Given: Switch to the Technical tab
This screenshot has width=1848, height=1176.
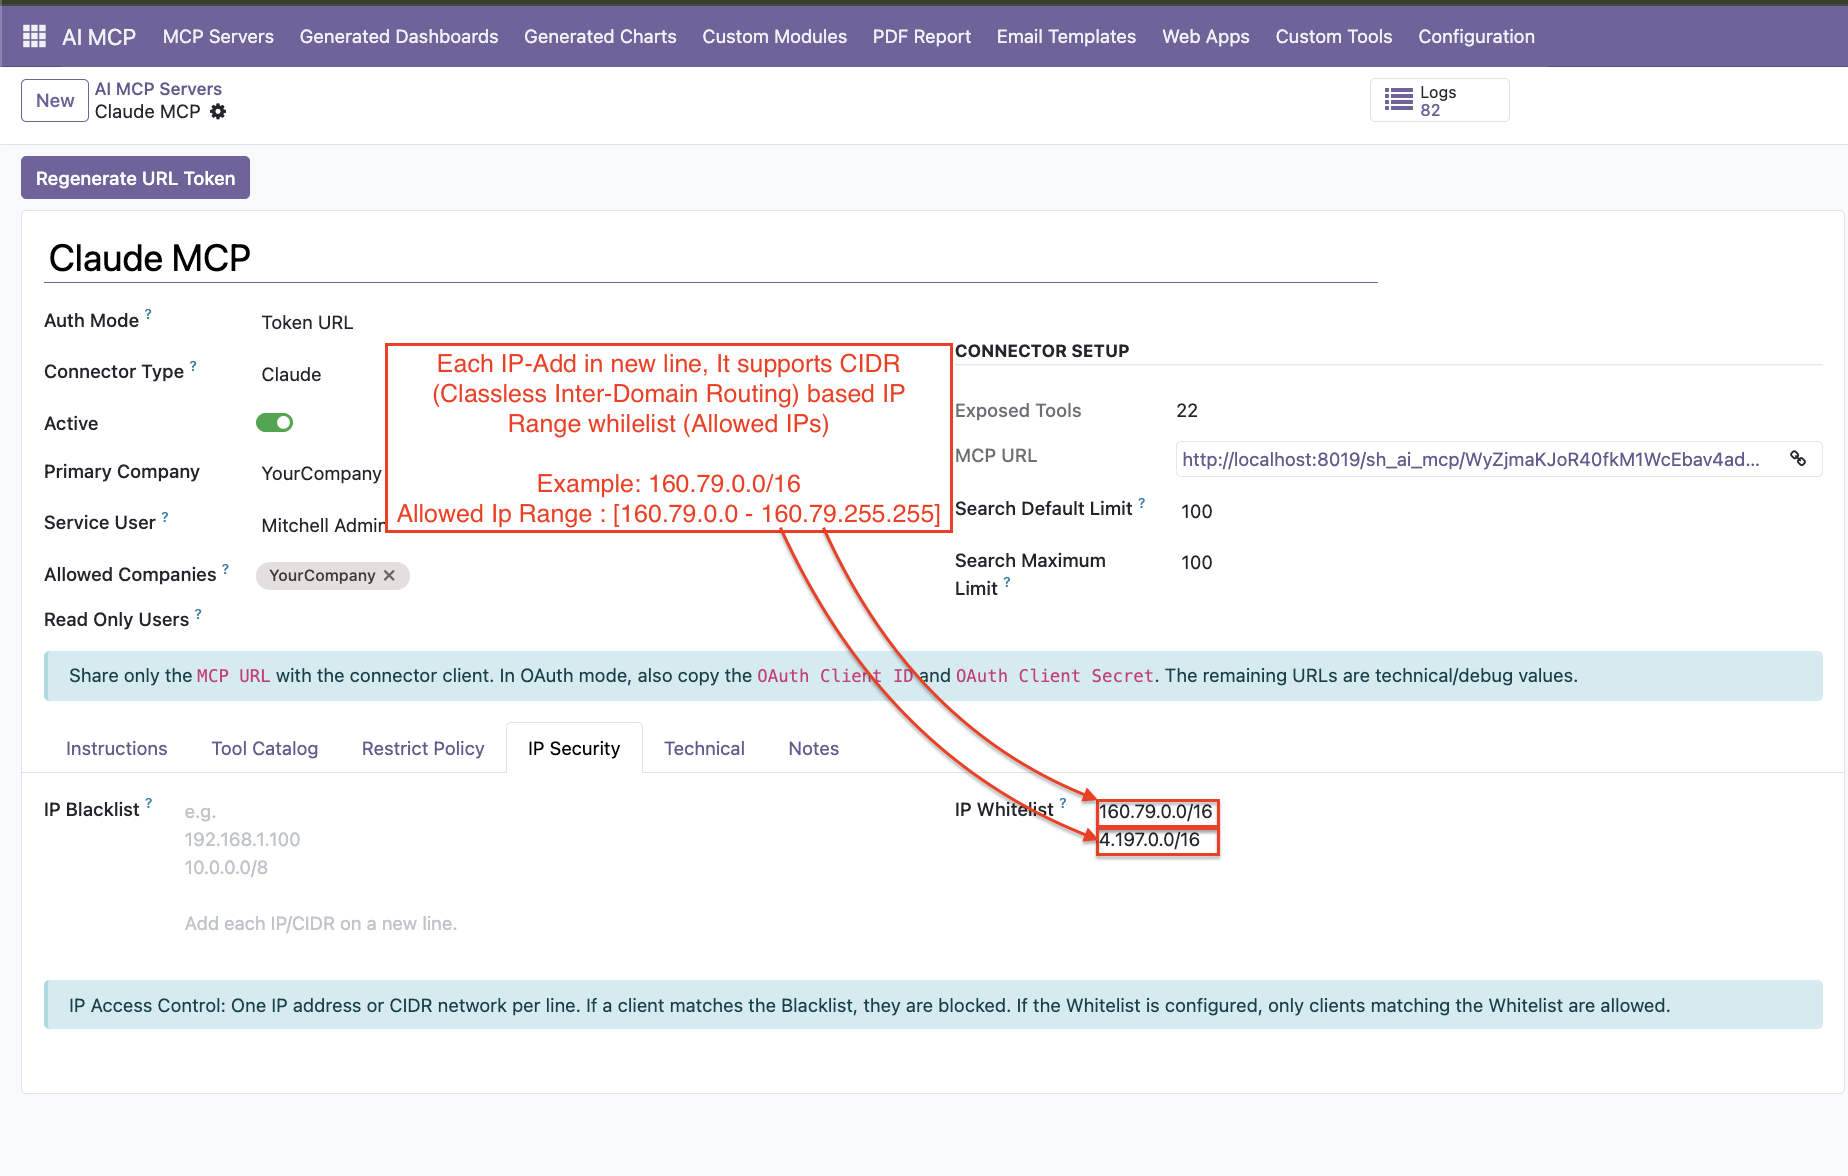Looking at the screenshot, I should tap(704, 748).
